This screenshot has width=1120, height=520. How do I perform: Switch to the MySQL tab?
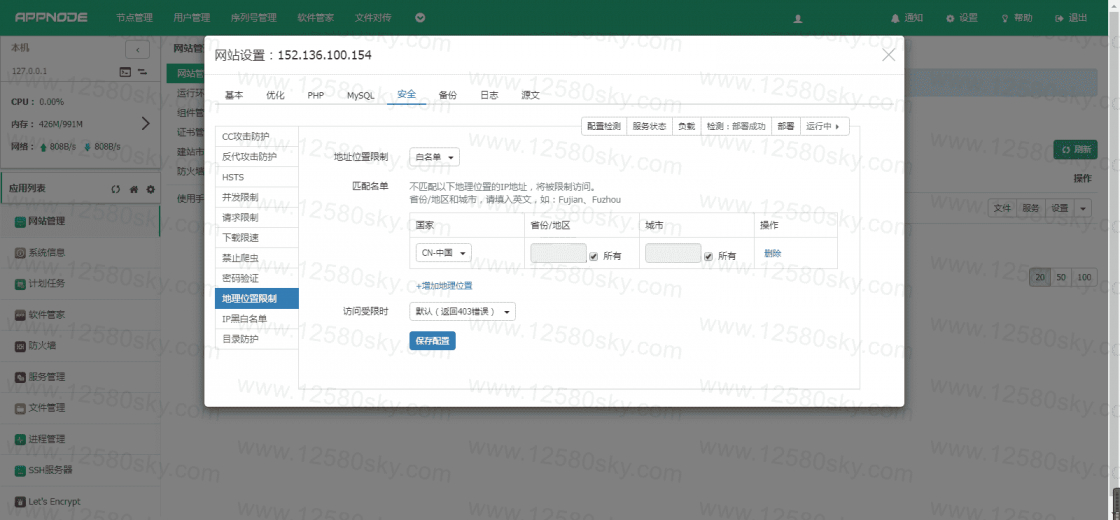point(361,95)
